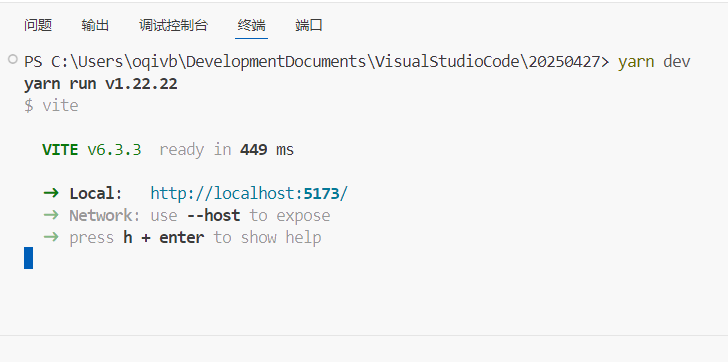Click the '$ vite' line
728x362 pixels.
pyautogui.click(x=51, y=105)
